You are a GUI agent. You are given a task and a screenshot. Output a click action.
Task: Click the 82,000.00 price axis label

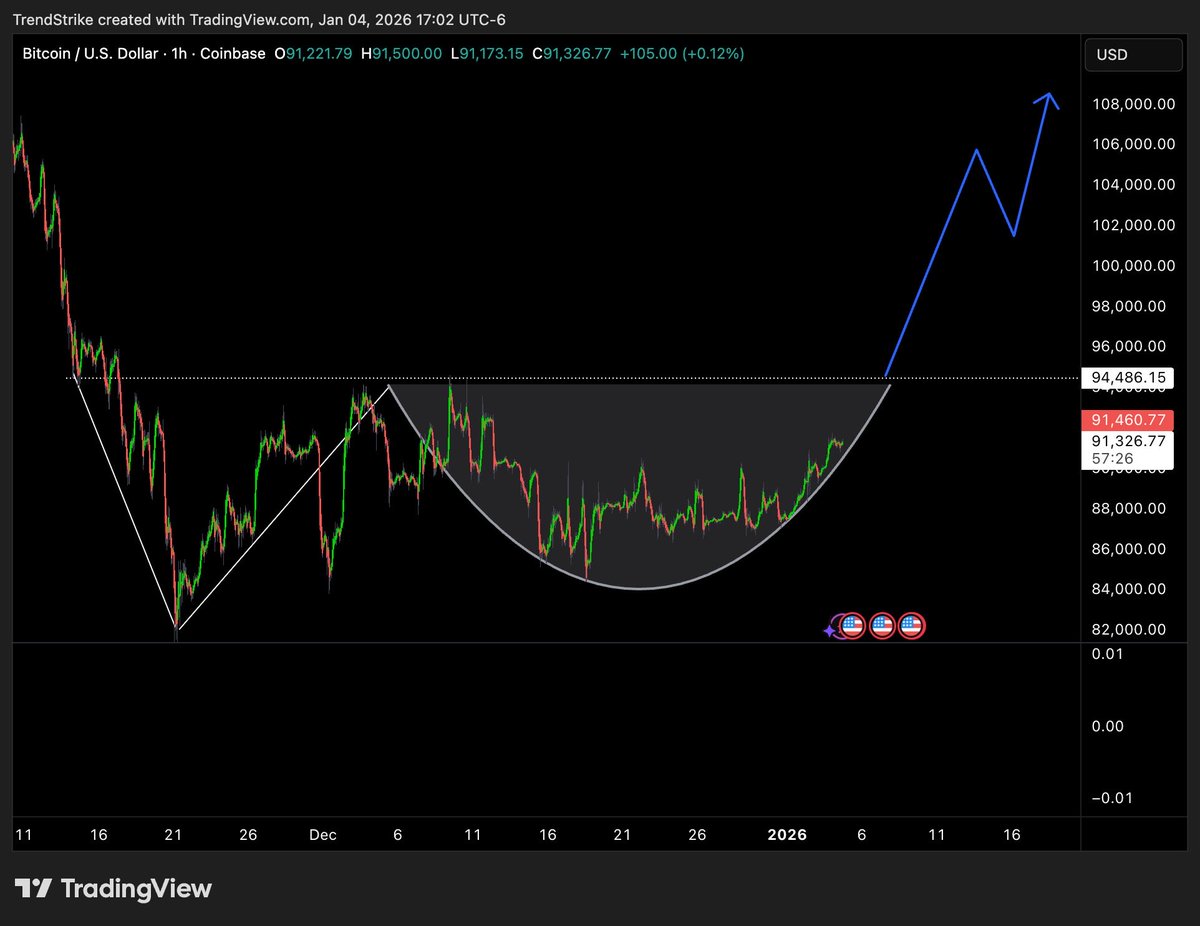pos(1130,630)
